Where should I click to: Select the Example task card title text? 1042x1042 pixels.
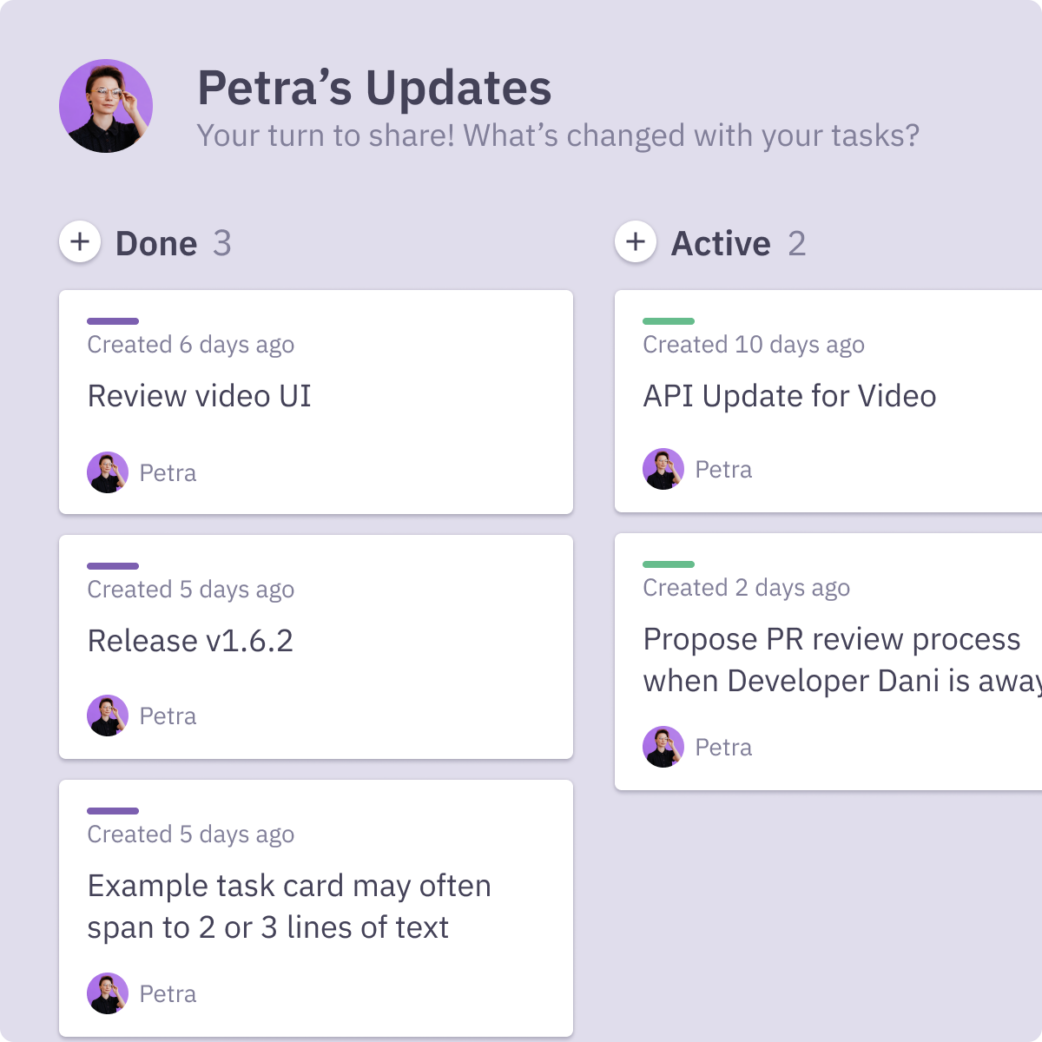[x=289, y=906]
